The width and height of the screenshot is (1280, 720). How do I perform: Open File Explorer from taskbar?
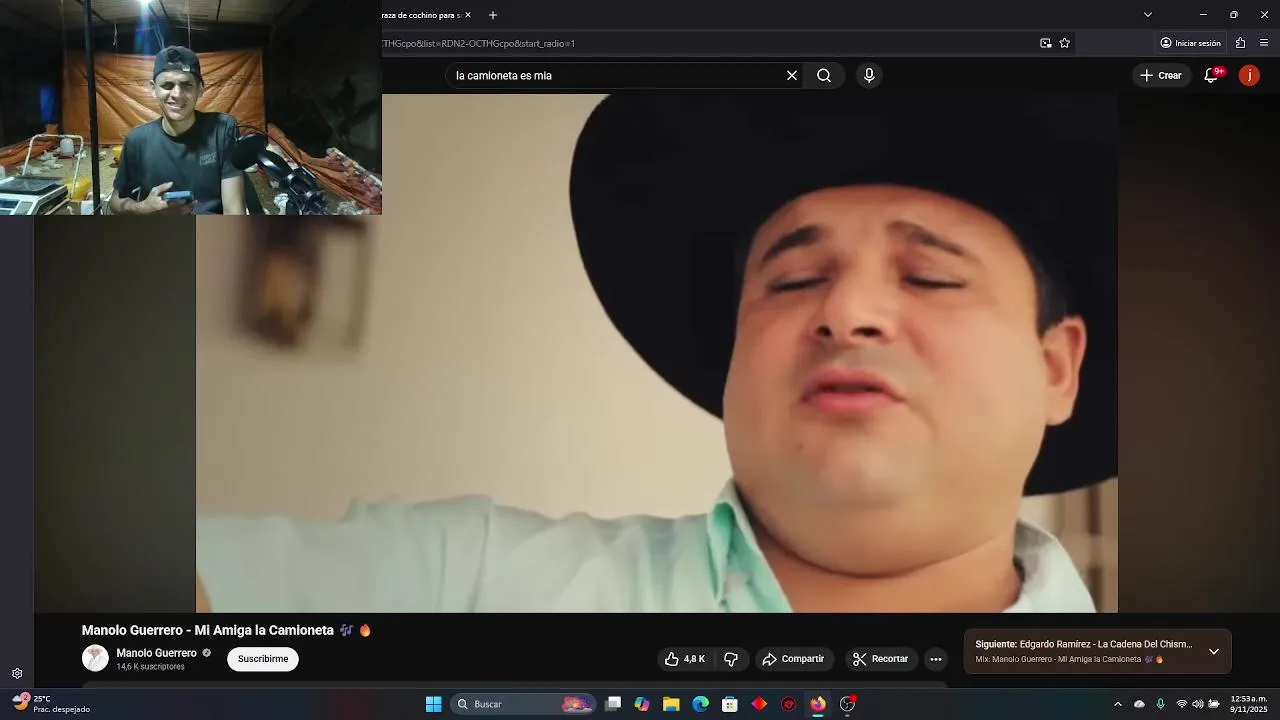point(671,704)
